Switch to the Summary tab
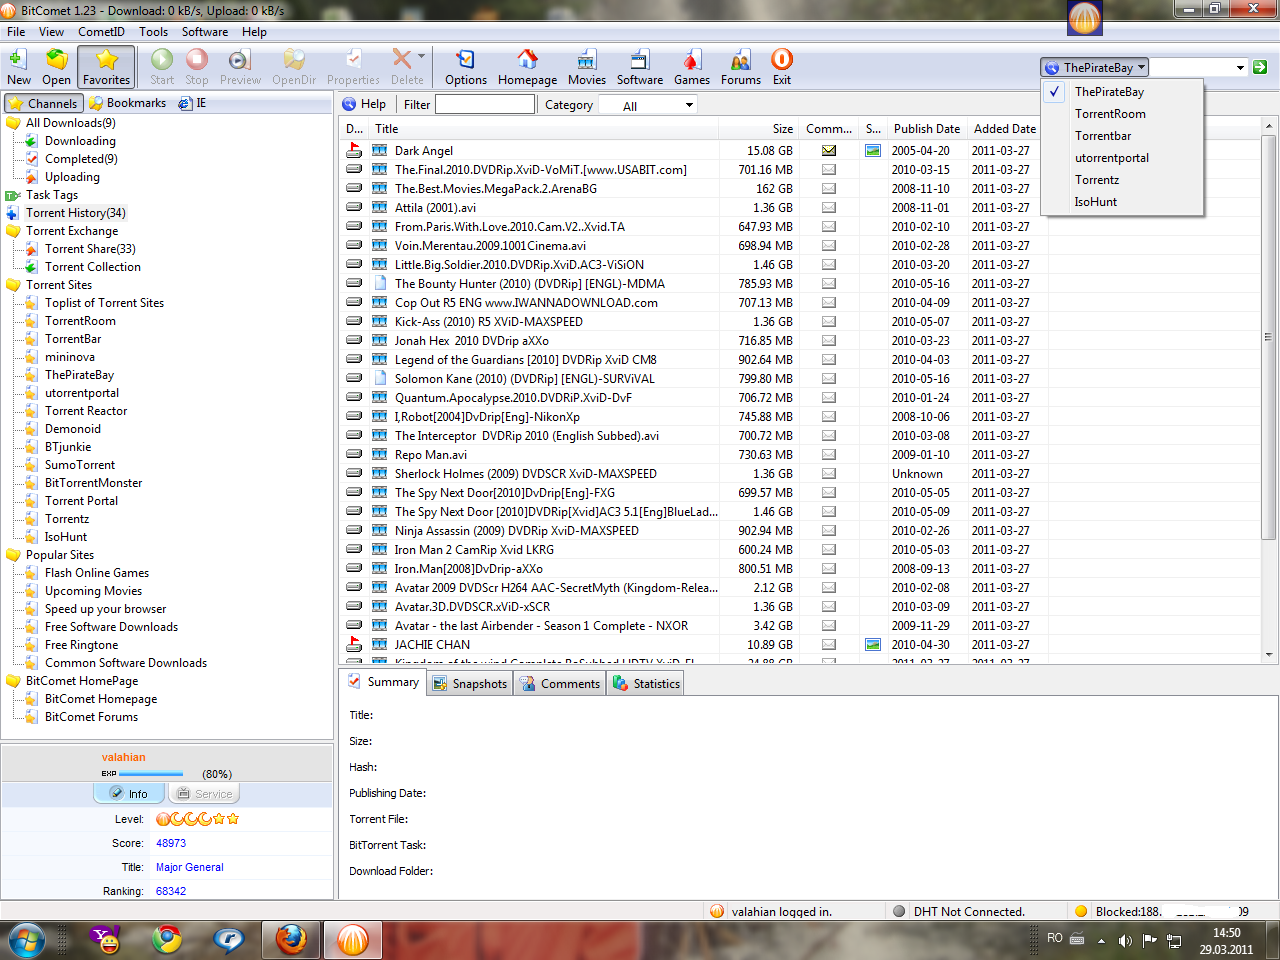Viewport: 1280px width, 960px height. pos(383,682)
